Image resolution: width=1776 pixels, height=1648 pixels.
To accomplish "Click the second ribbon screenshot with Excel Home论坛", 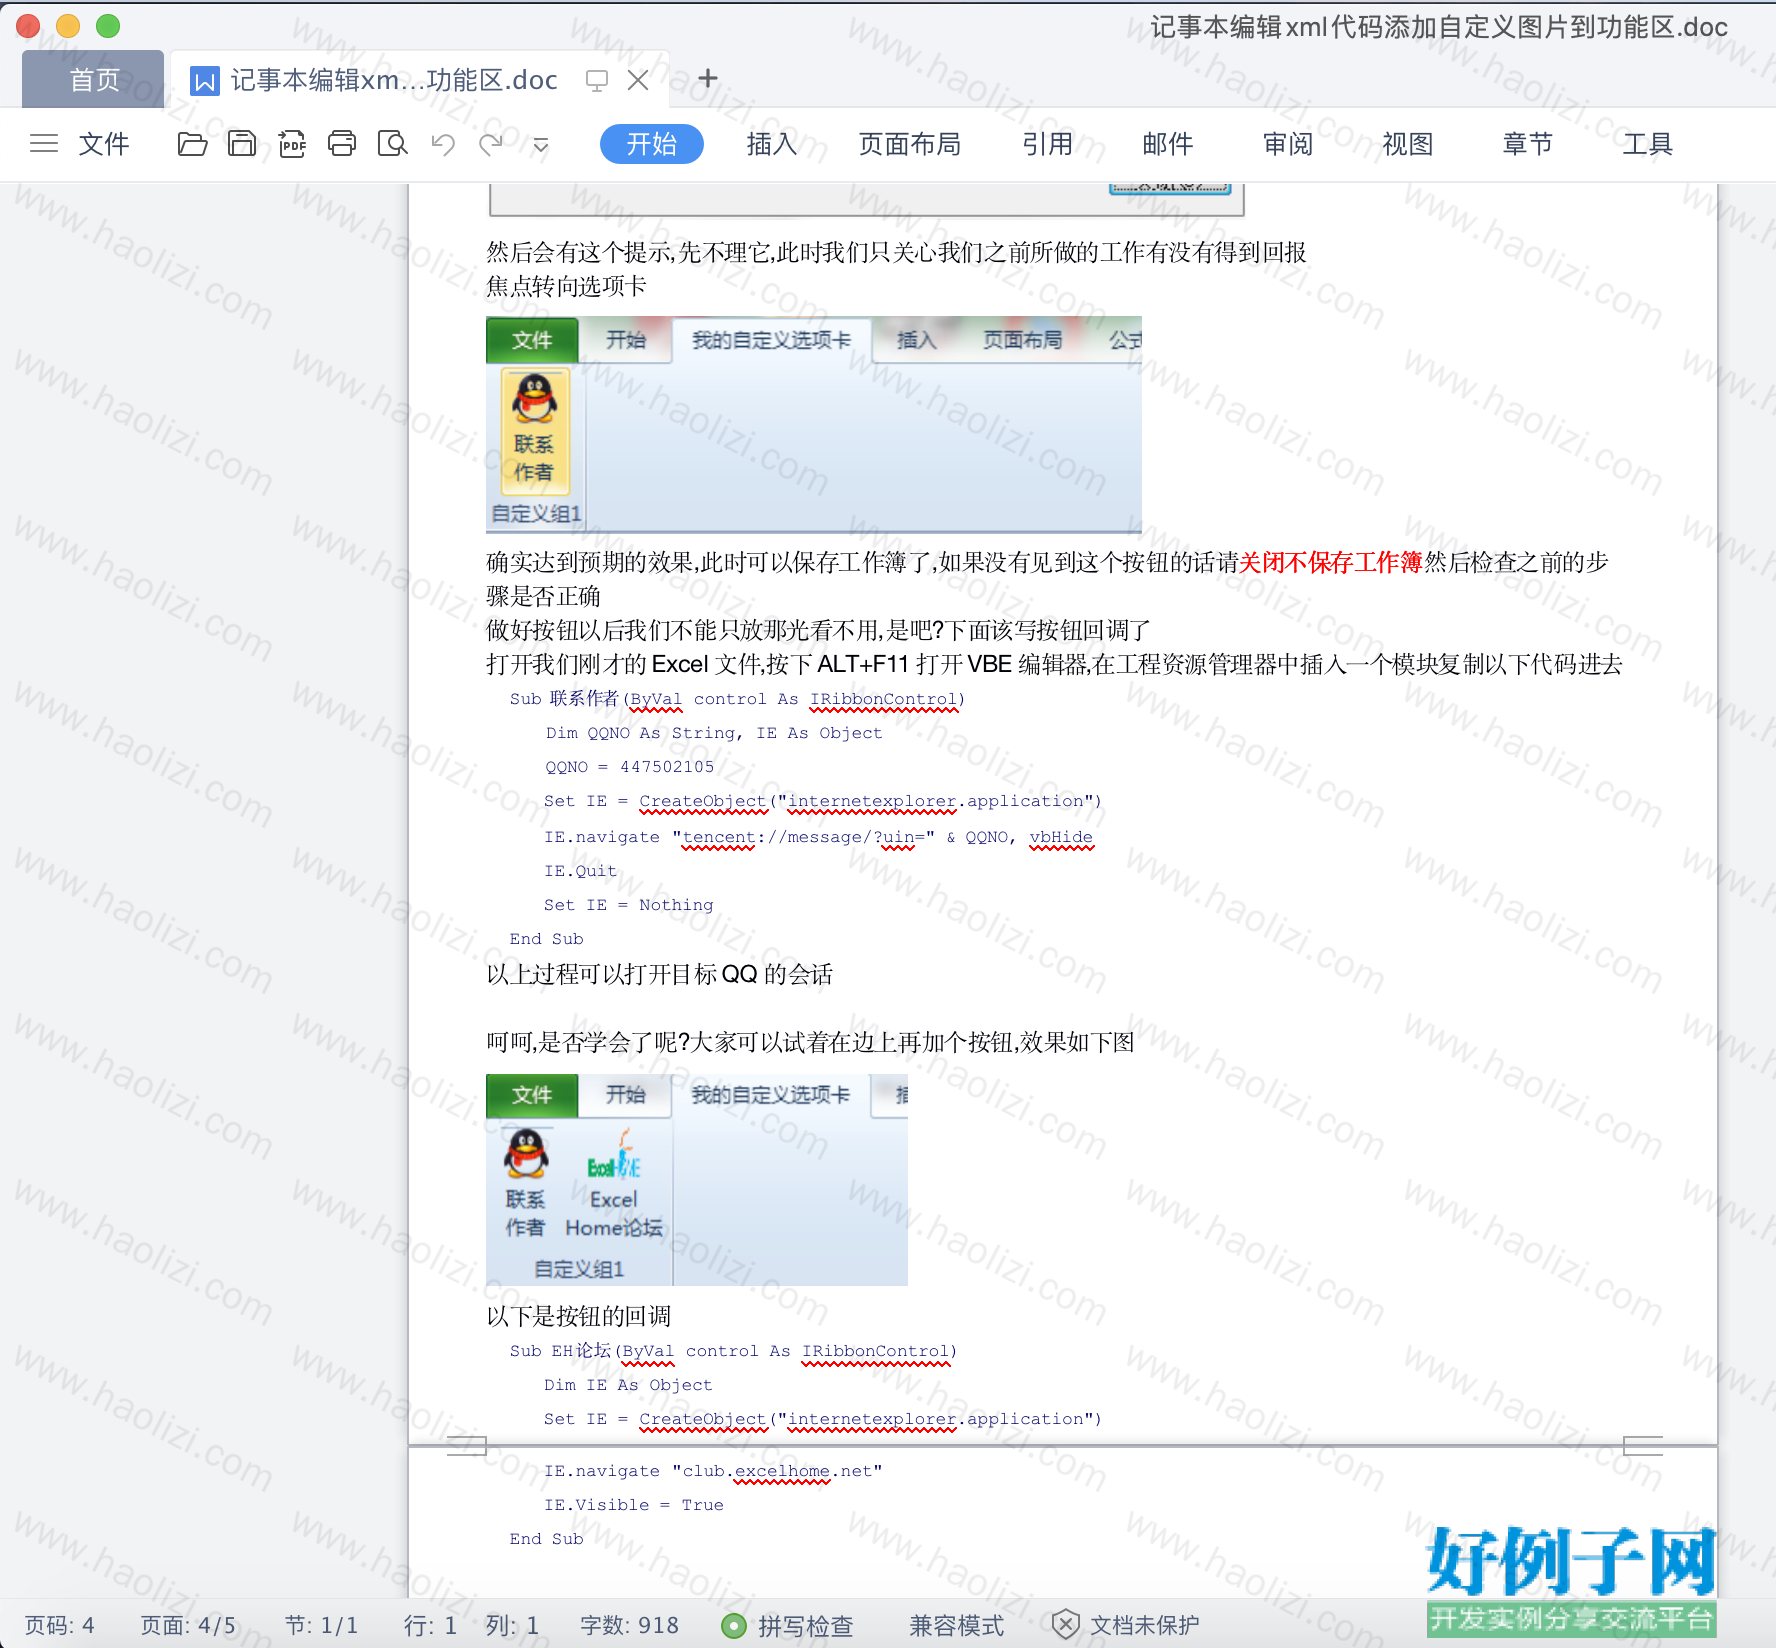I will click(x=697, y=1179).
